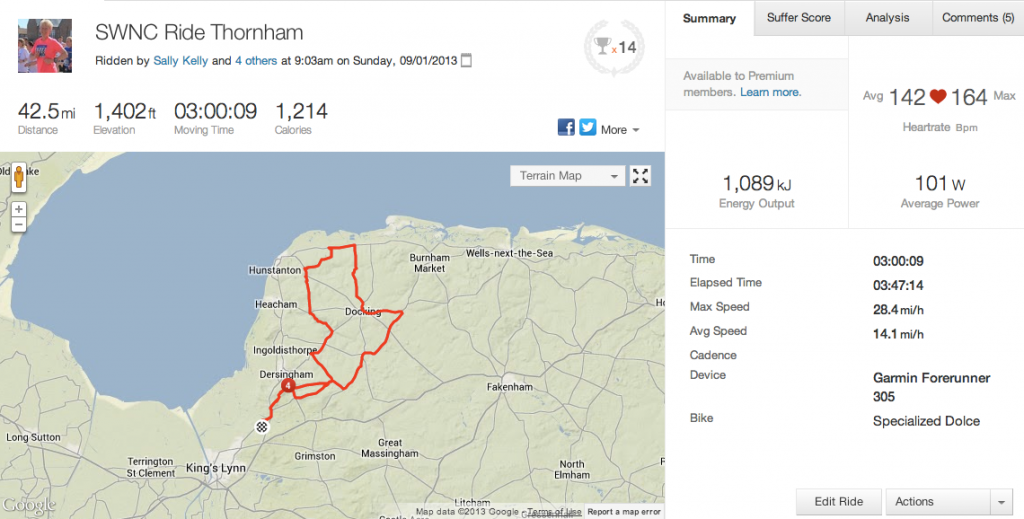Click the red segment marker numbered 4
Viewport: 1024px width, 519px height.
coord(288,385)
